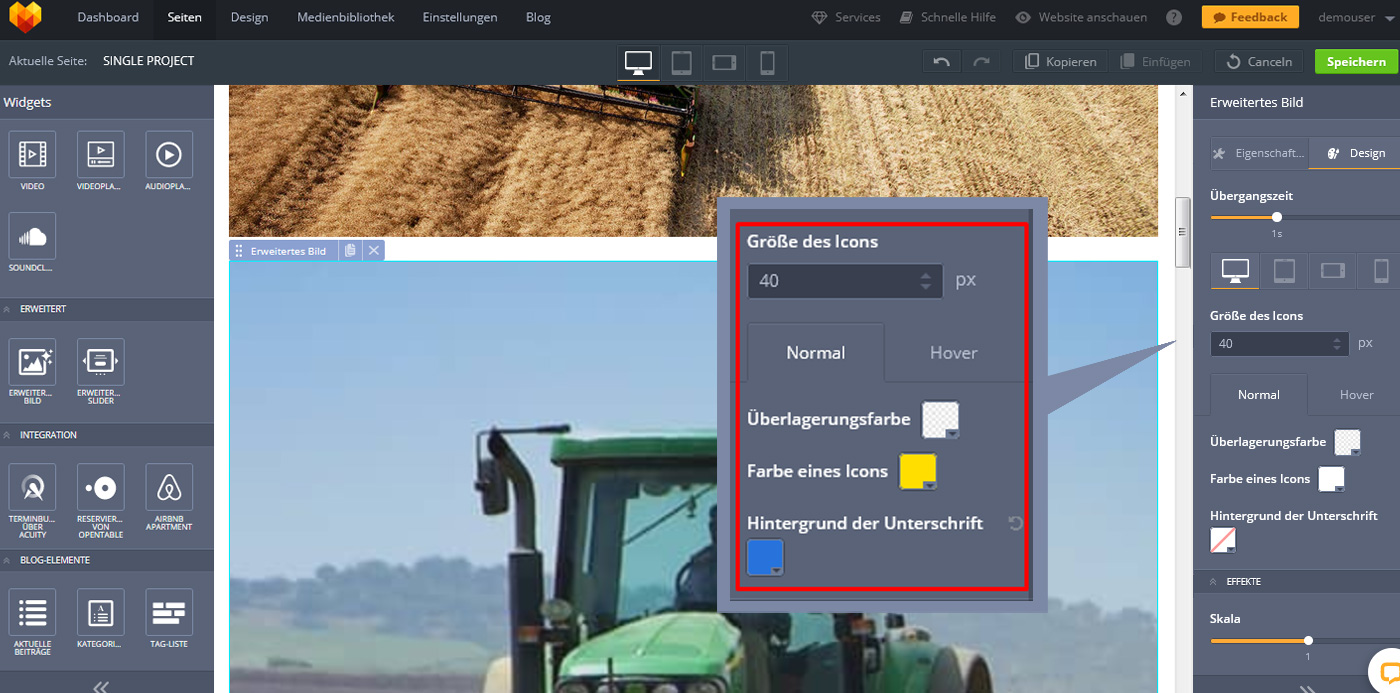This screenshot has width=1400, height=693.
Task: Click the green Speichern button
Action: [x=1355, y=62]
